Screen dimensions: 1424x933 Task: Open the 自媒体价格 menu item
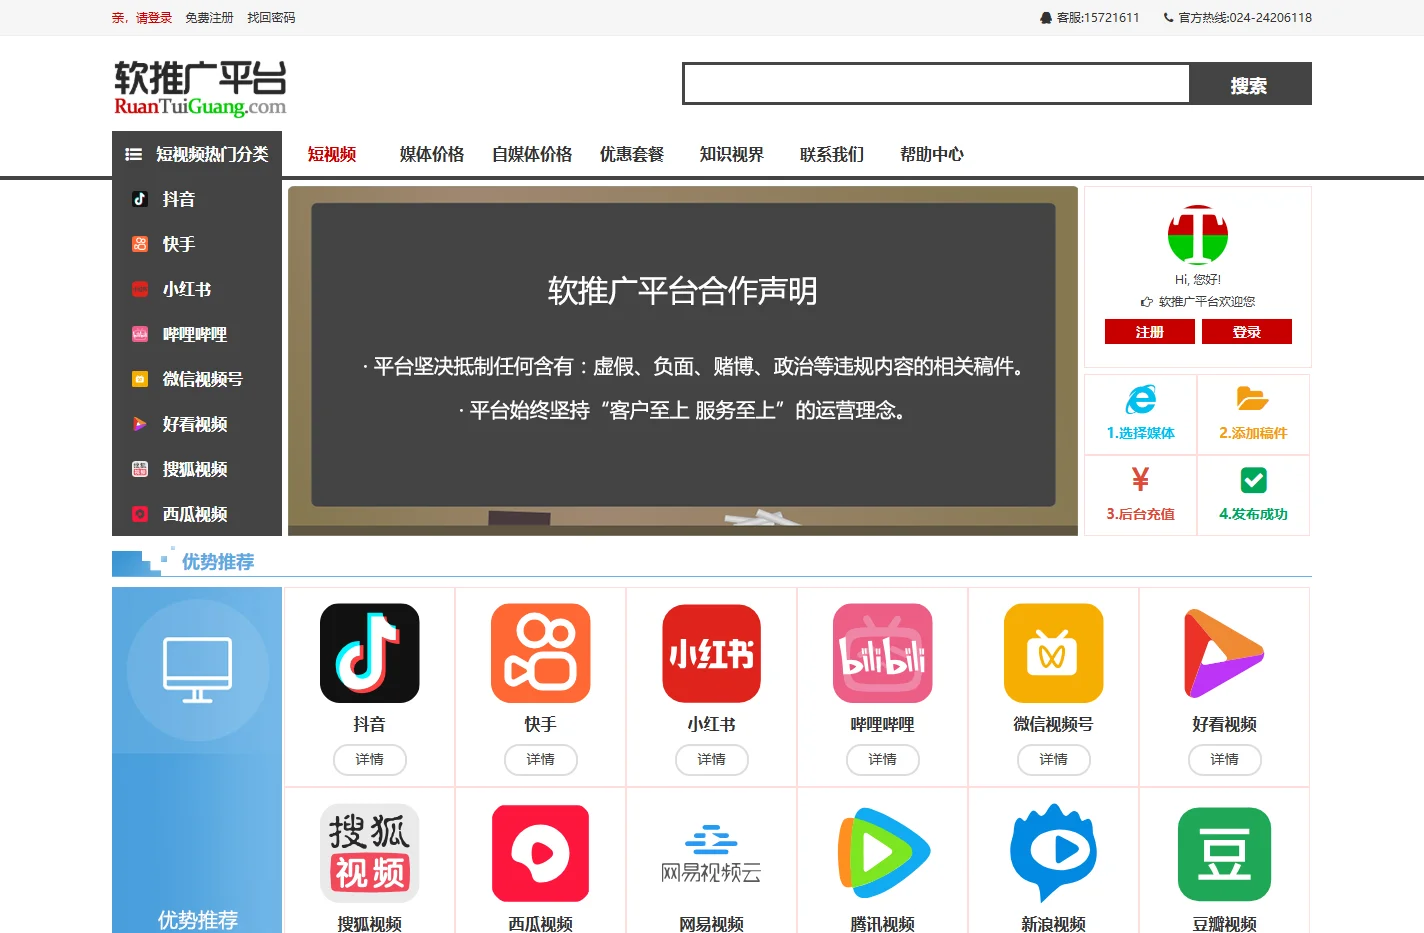click(x=532, y=154)
